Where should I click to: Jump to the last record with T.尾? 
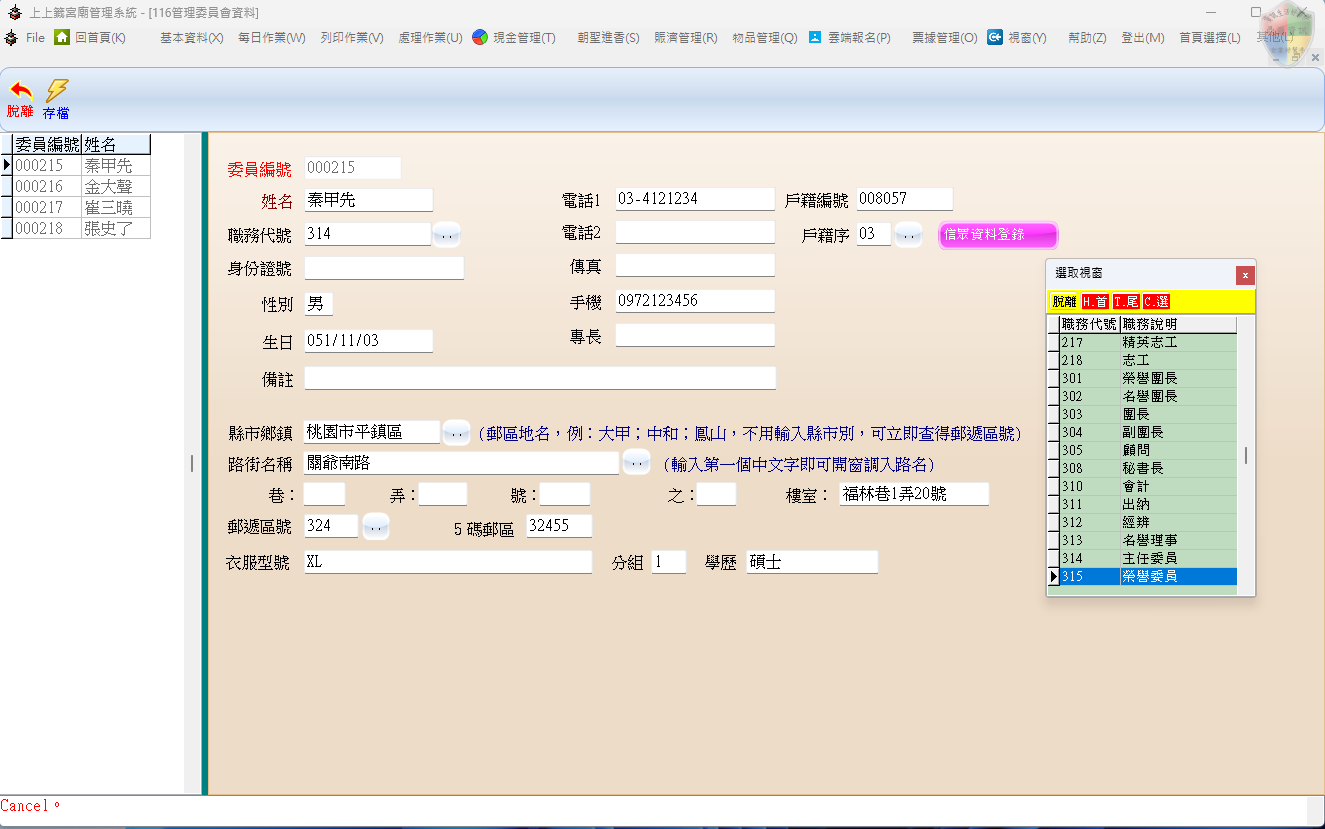click(1125, 301)
